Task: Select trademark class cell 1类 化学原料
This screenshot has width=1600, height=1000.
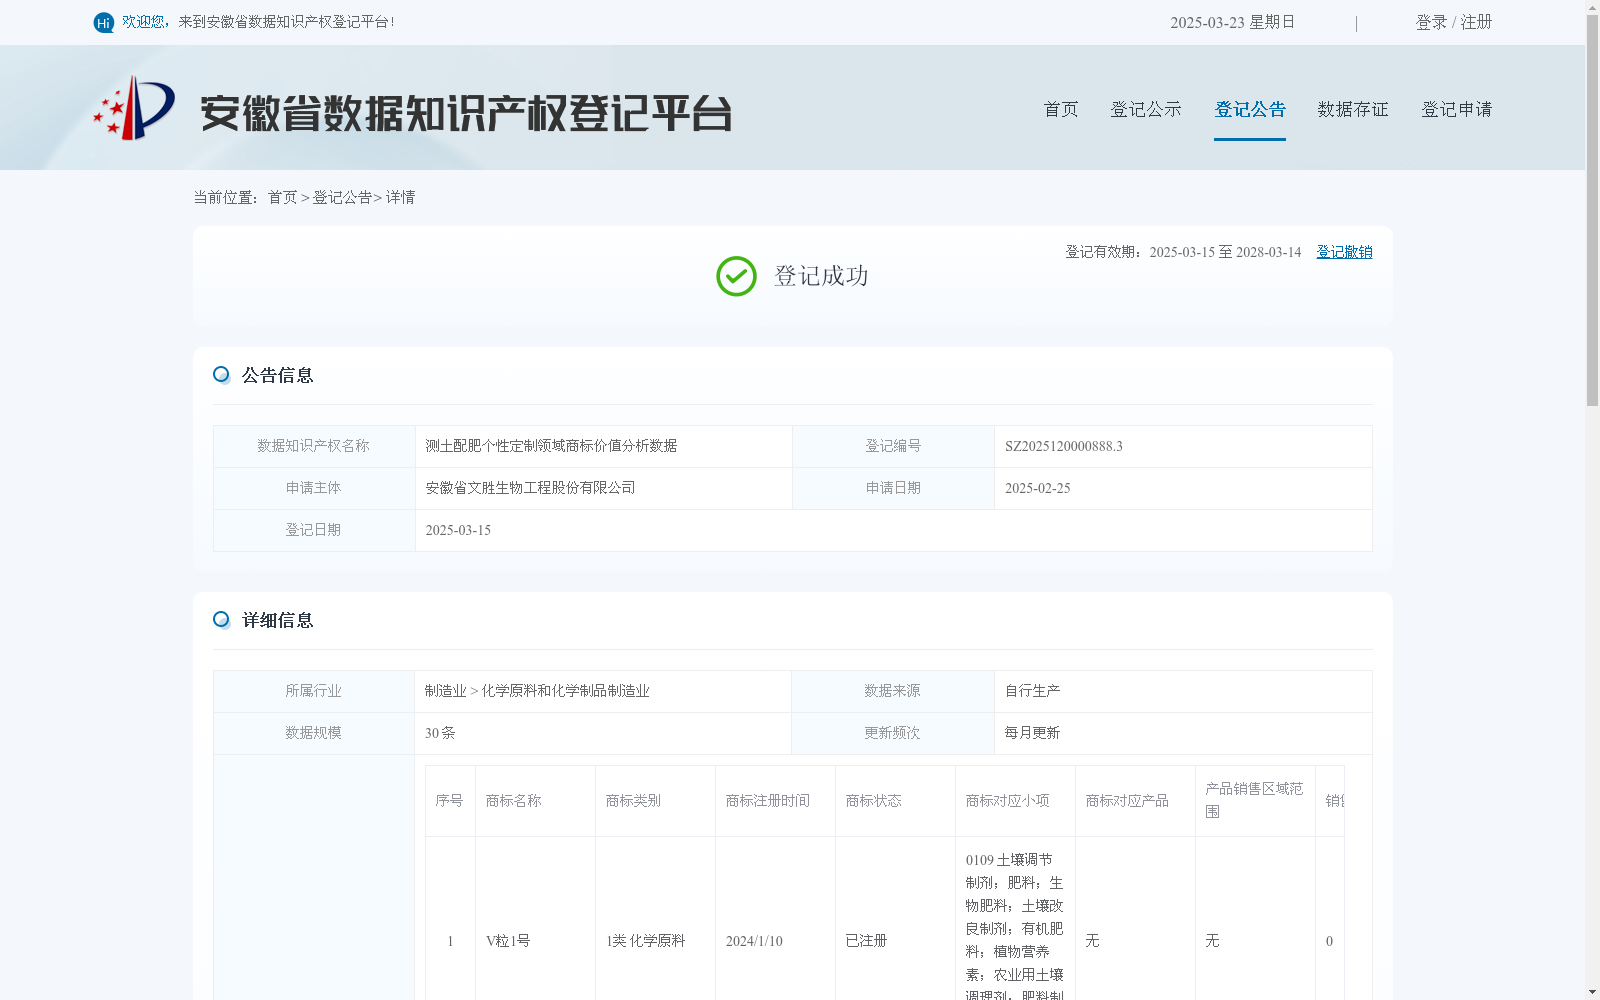Action: pos(645,941)
